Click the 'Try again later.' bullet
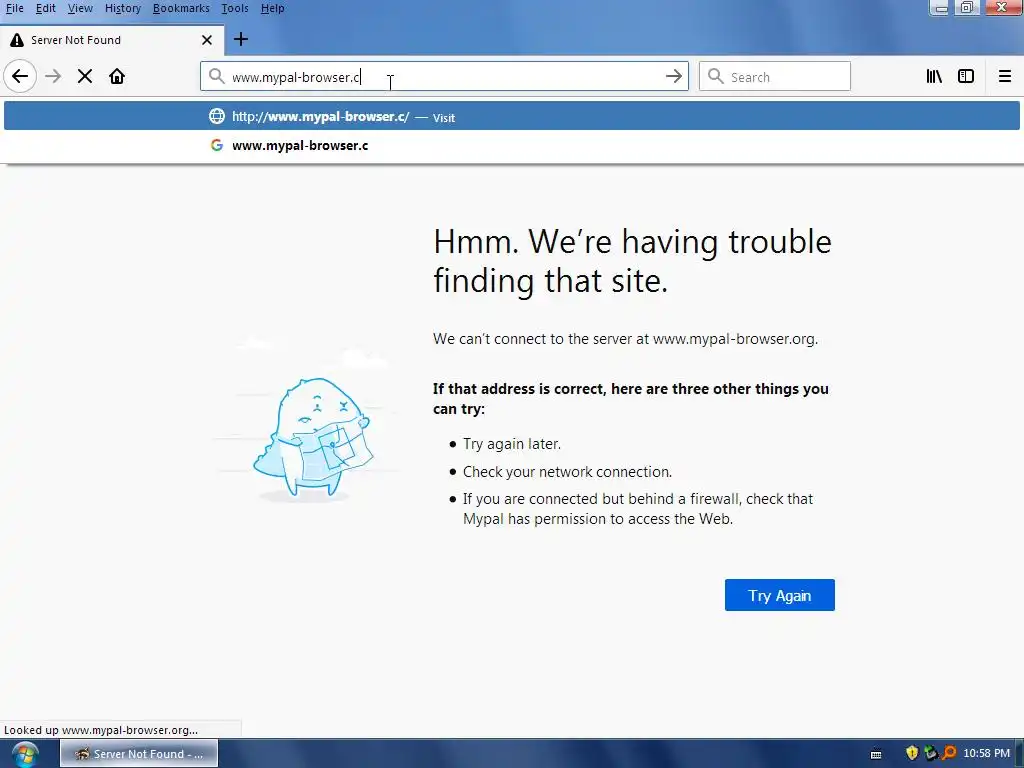1024x768 pixels. pyautogui.click(x=511, y=443)
